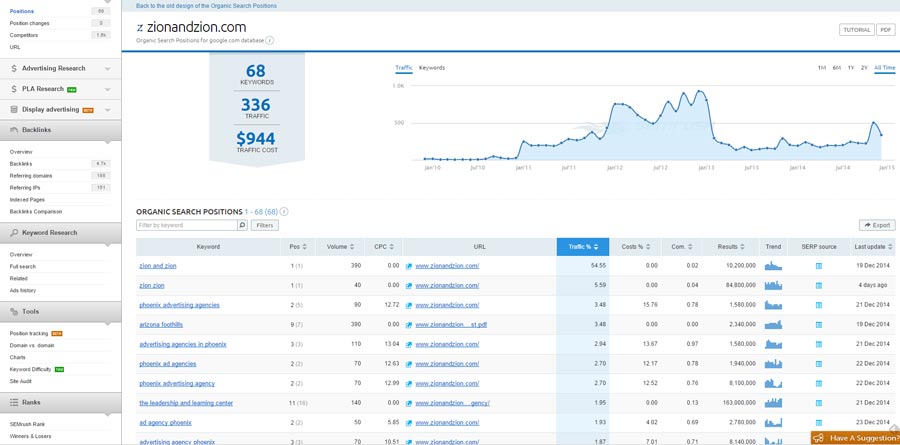900x445 pixels.
Task: Open Keyword Difficulty tool
Action: [30, 369]
